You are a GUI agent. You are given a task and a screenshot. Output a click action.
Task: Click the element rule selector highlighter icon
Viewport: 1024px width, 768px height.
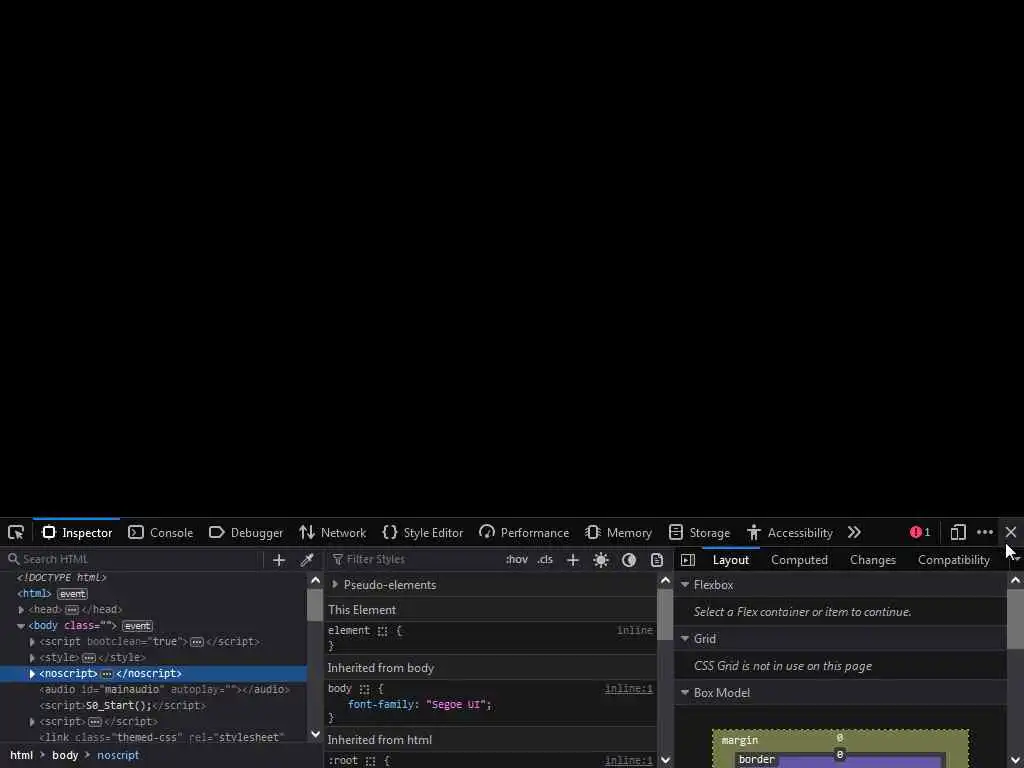pos(383,631)
